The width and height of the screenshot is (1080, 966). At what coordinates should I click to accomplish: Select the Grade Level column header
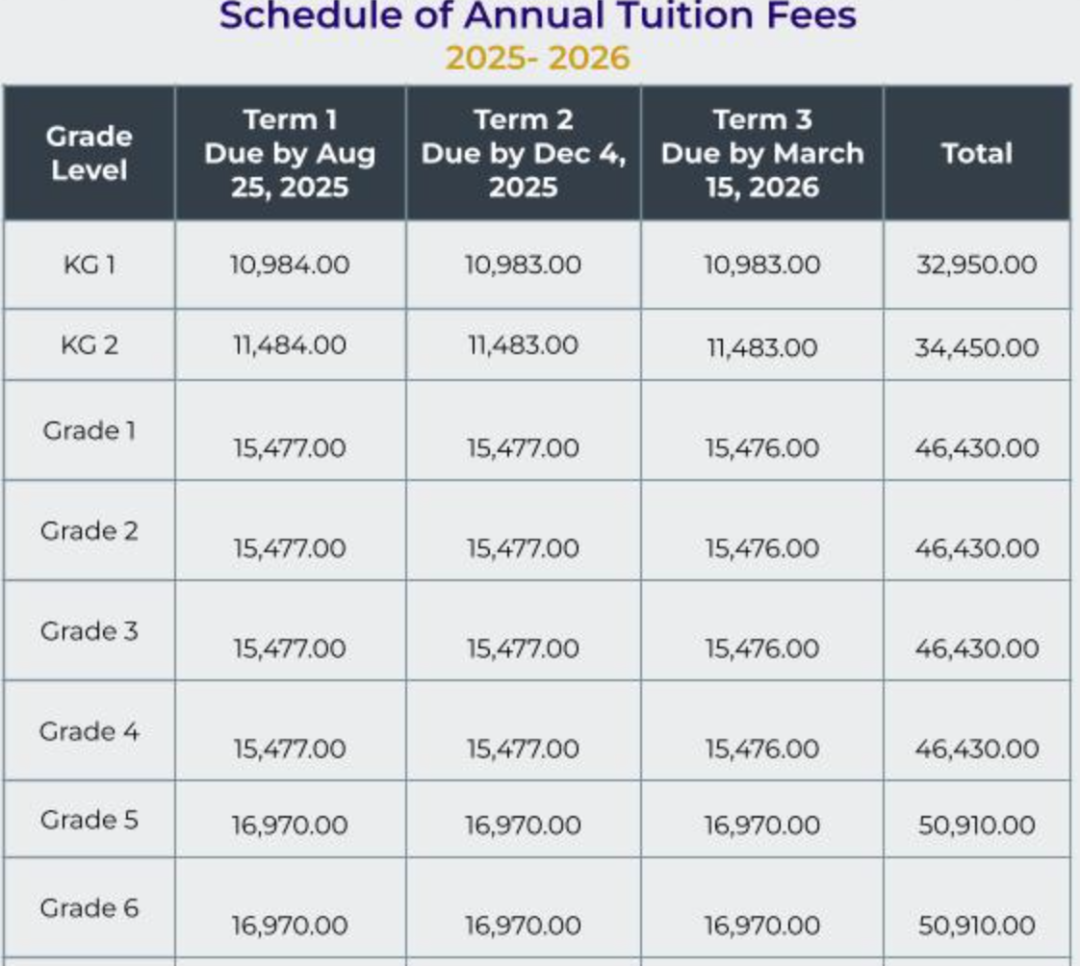point(89,153)
